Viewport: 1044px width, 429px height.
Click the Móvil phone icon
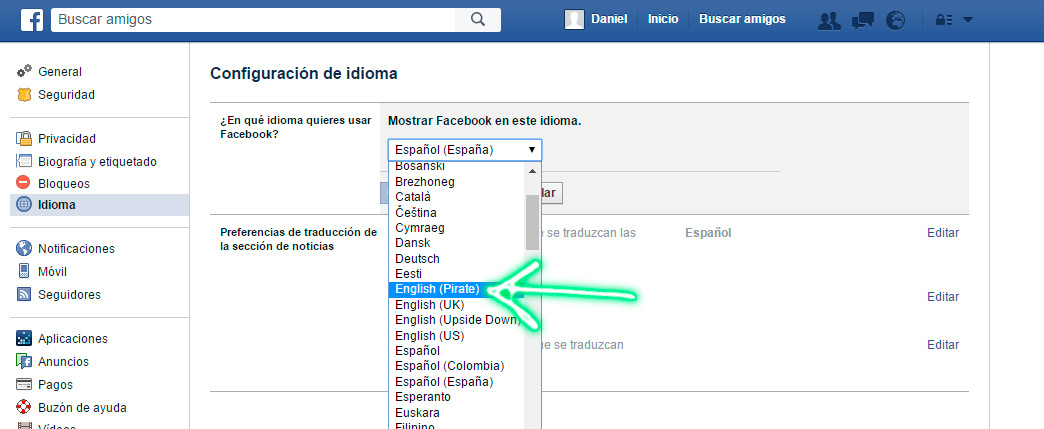[24, 272]
